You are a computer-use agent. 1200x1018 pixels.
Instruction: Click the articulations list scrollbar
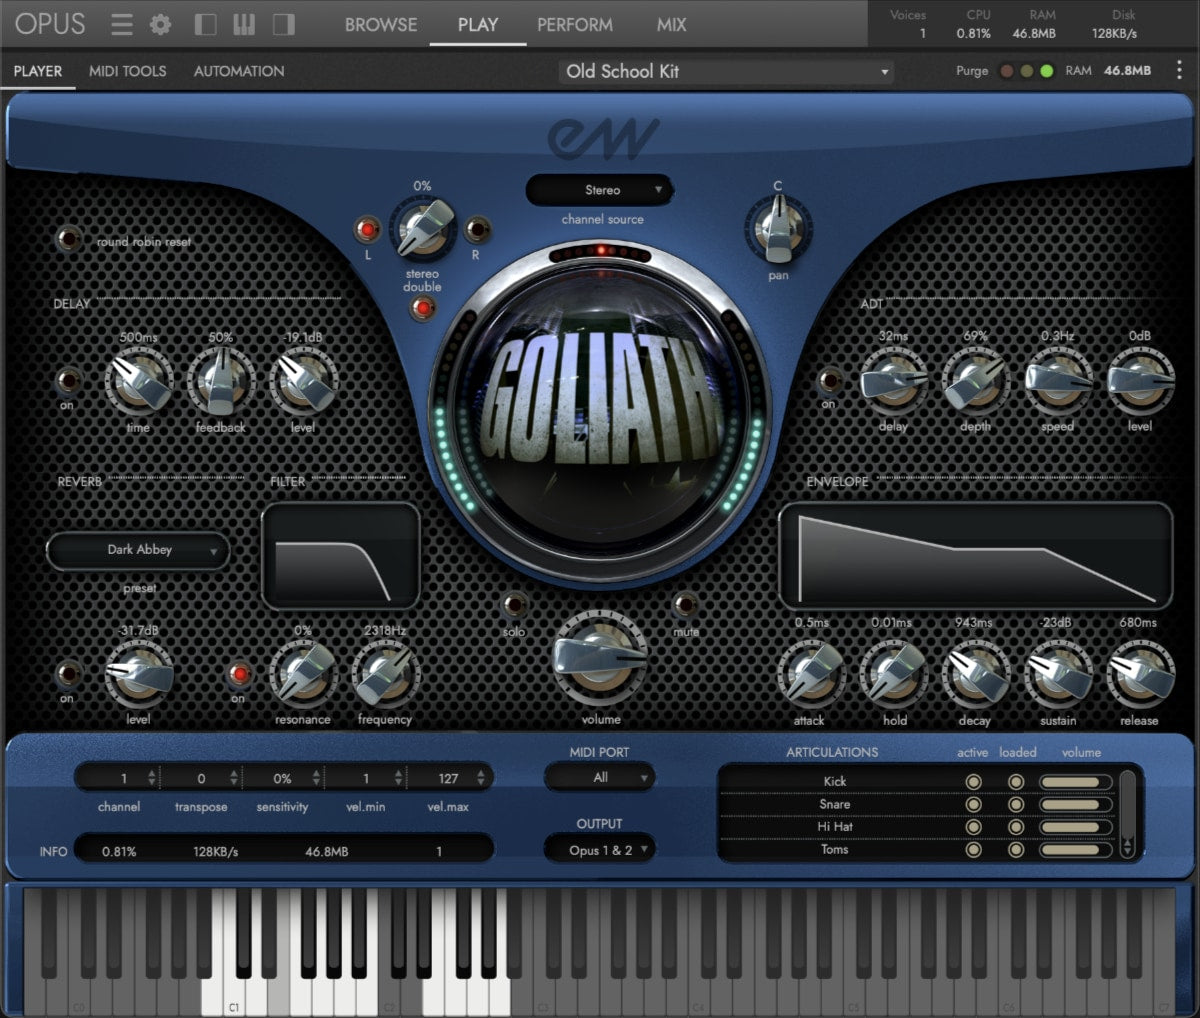(x=1128, y=813)
